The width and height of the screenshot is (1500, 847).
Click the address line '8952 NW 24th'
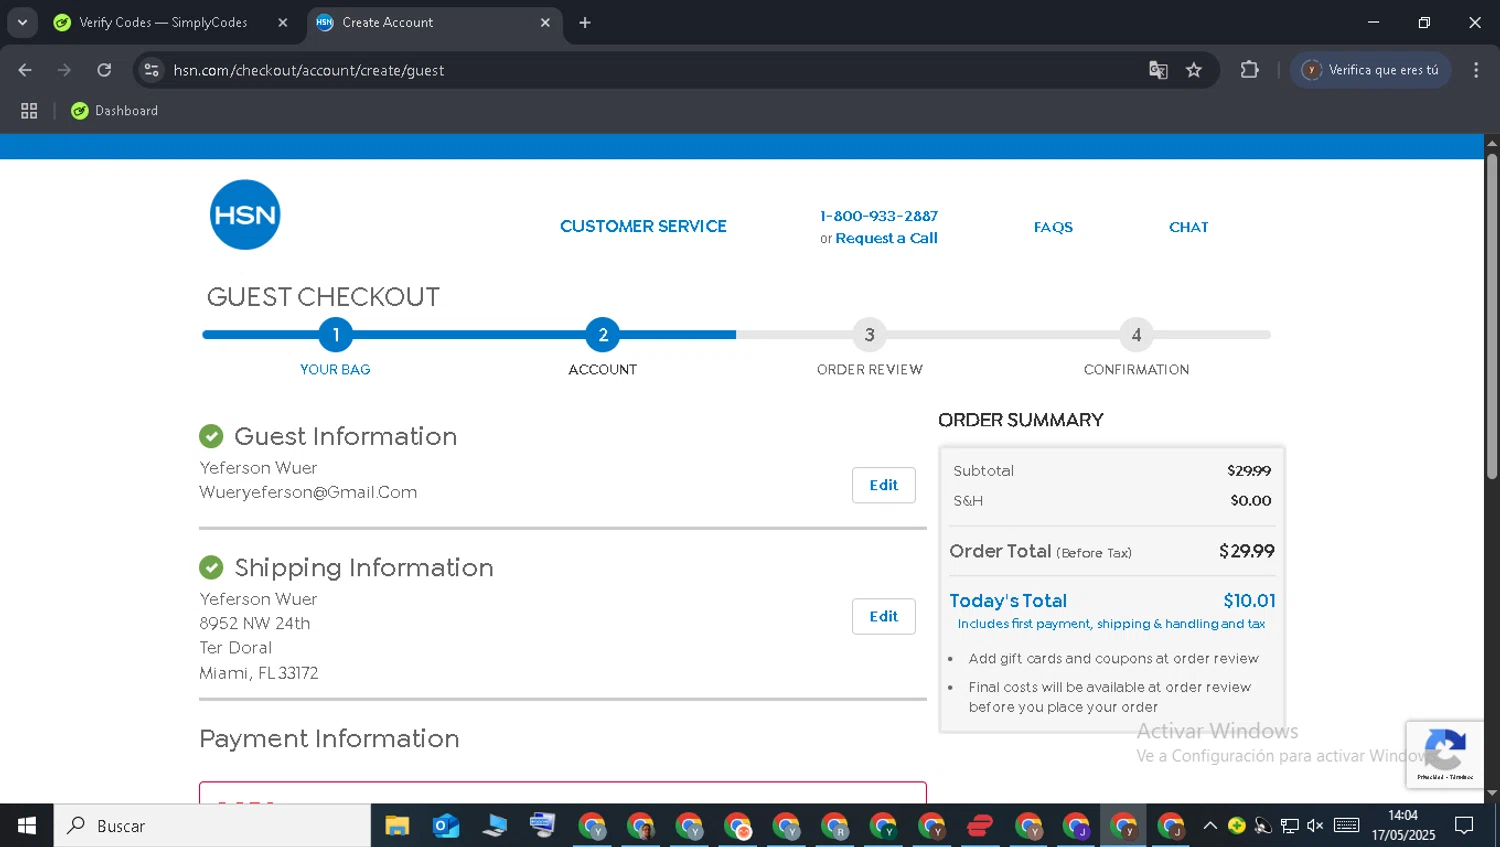coord(255,623)
